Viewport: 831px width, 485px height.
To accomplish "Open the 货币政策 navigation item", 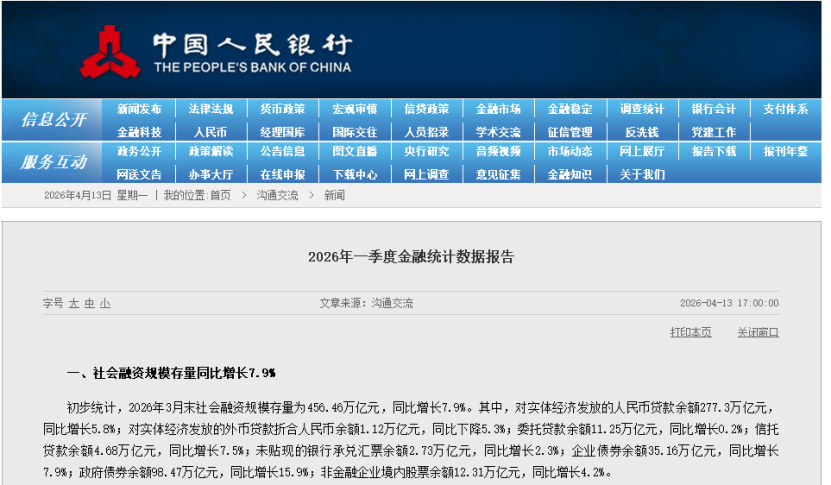I will click(x=282, y=109).
